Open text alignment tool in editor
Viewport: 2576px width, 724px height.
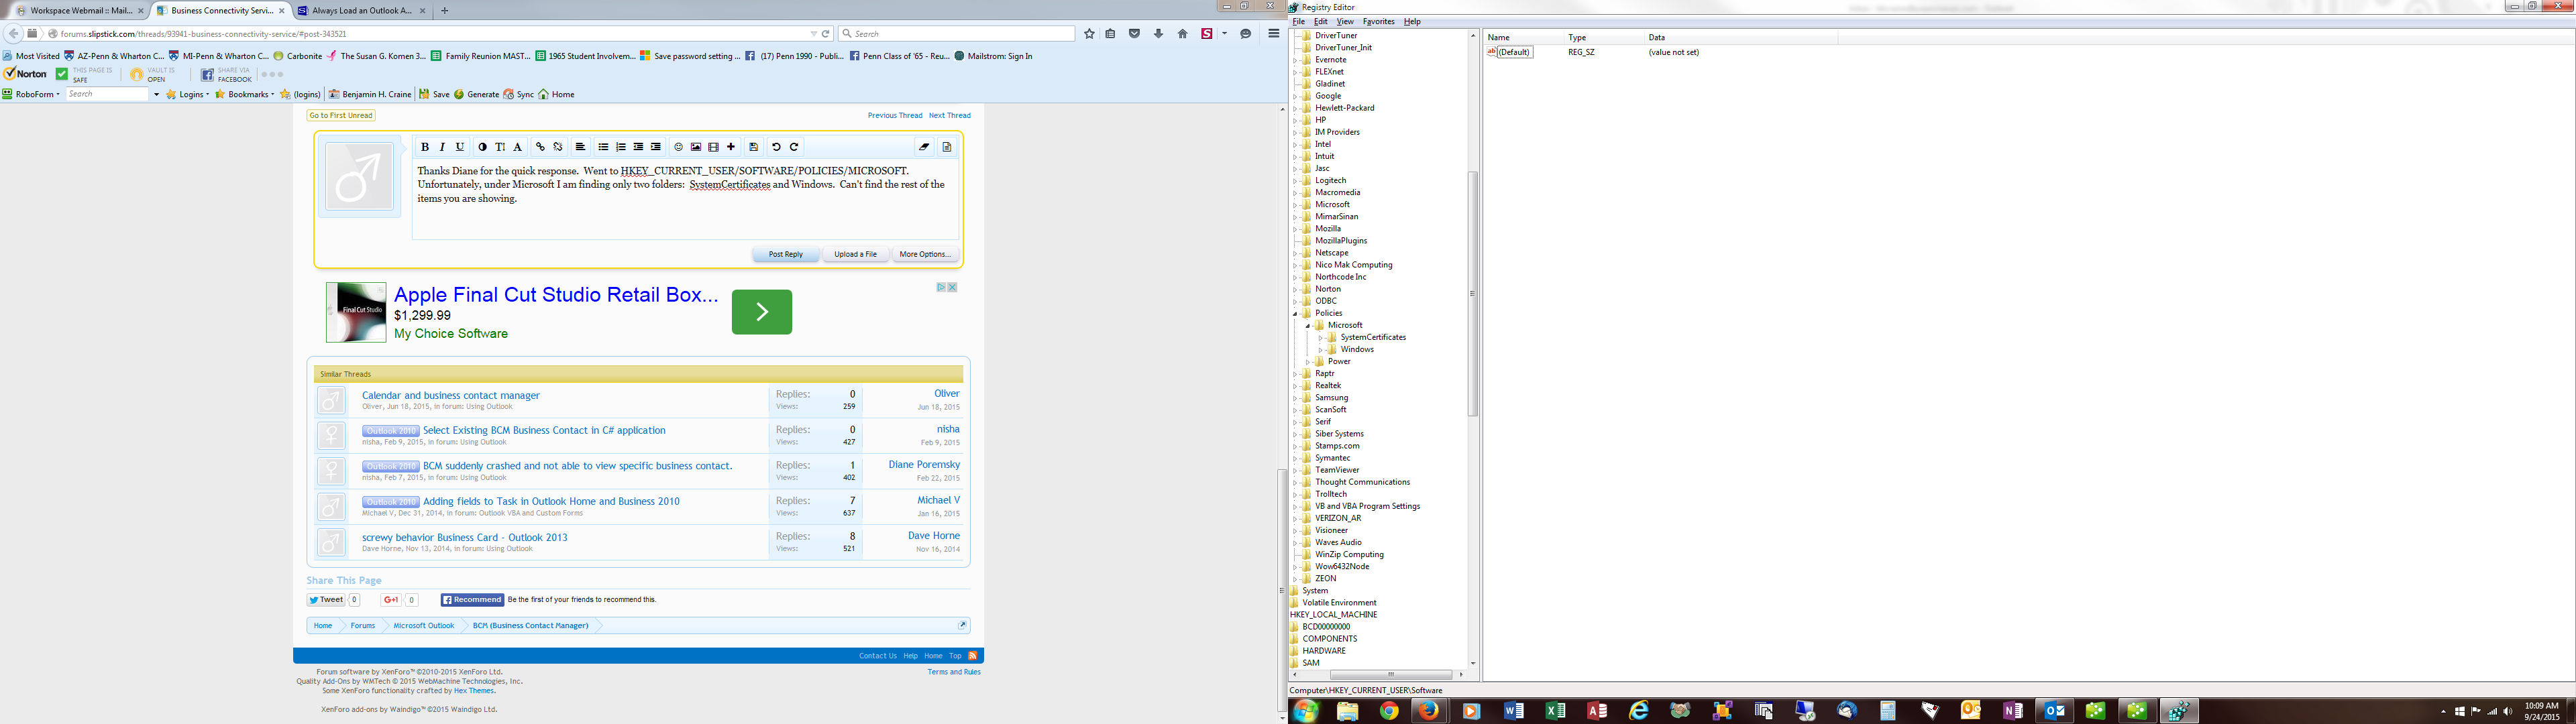click(580, 147)
